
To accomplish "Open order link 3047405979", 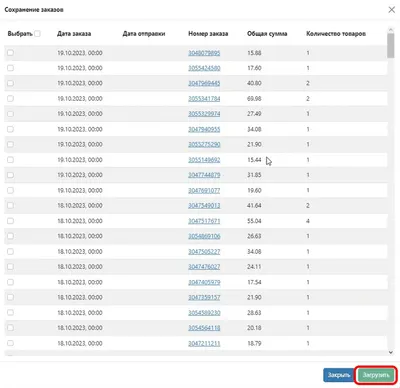I will [204, 282].
